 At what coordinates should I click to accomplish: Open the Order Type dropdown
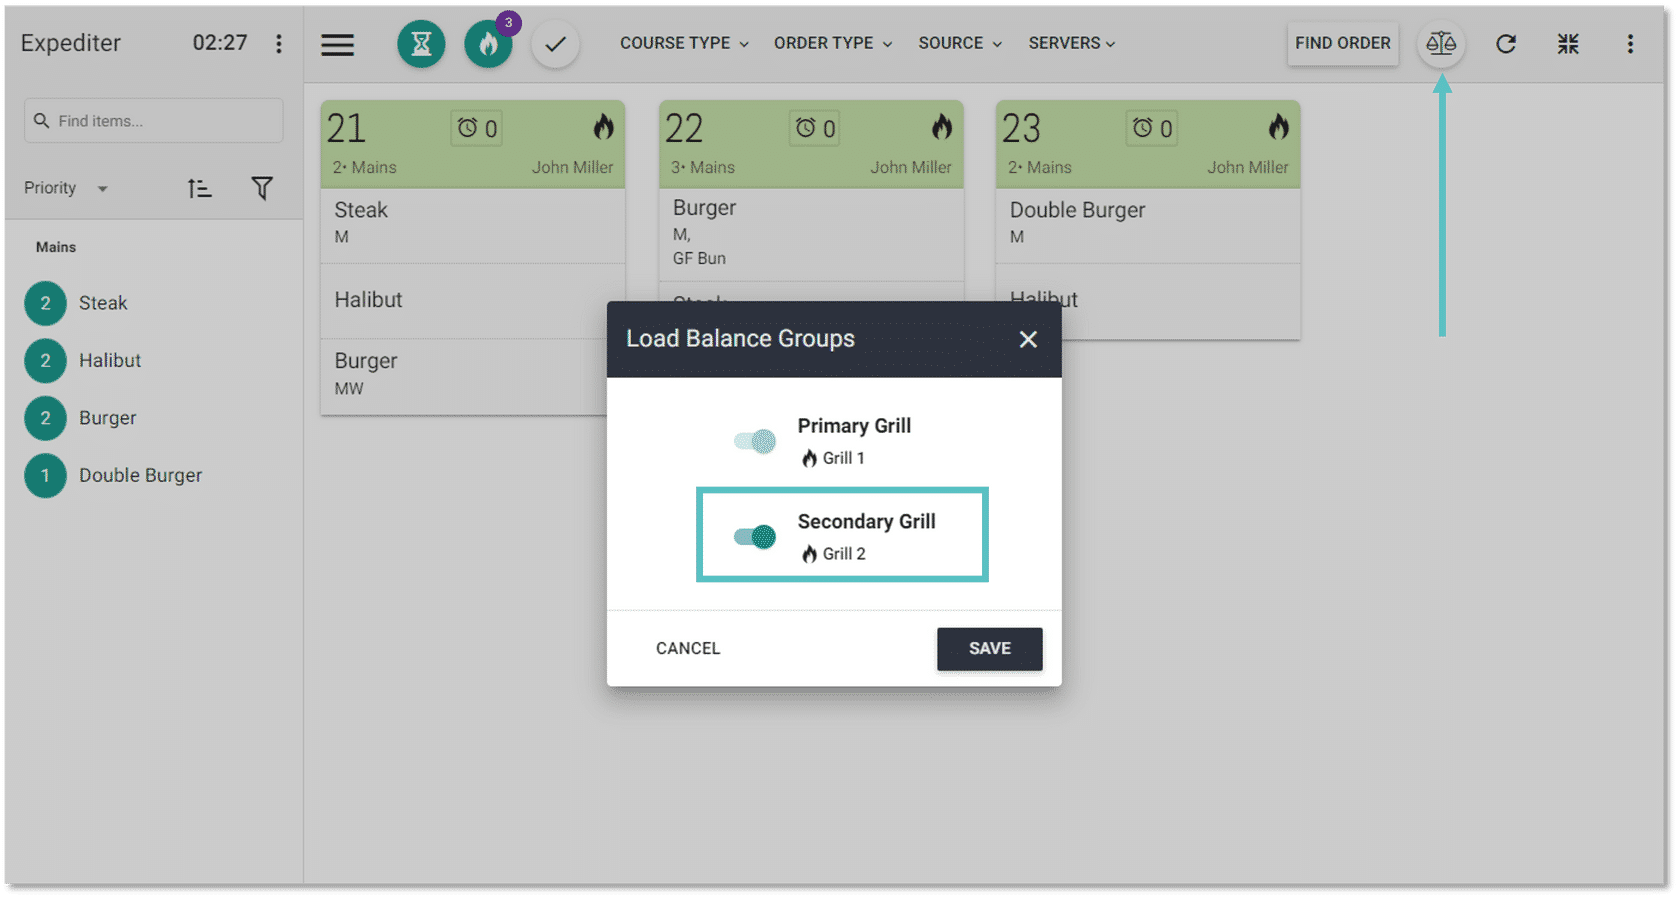point(832,43)
